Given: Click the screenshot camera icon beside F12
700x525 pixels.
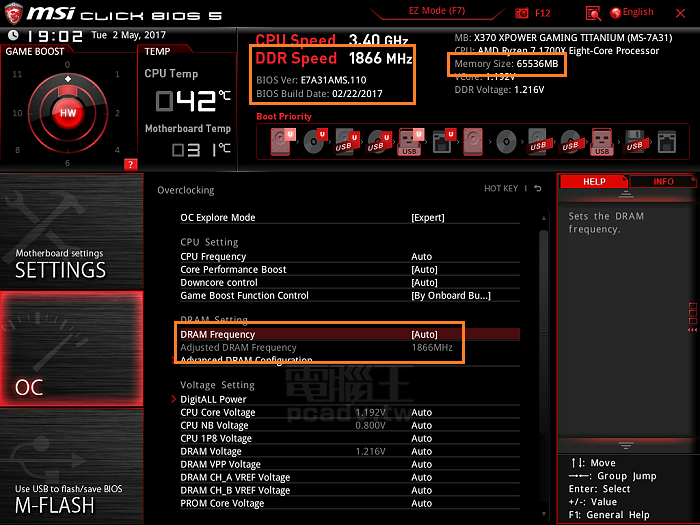Looking at the screenshot, I should point(521,13).
